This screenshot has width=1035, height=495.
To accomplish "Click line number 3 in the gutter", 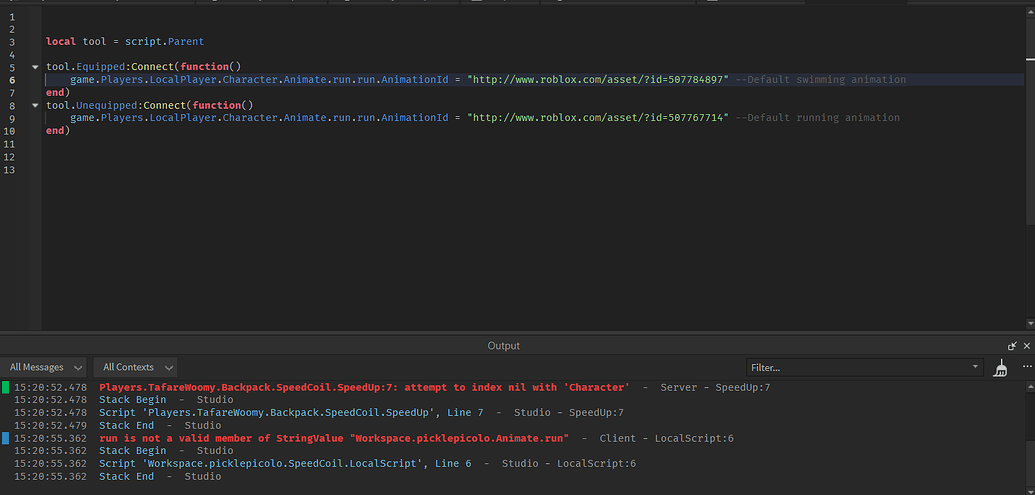I will [x=12, y=42].
